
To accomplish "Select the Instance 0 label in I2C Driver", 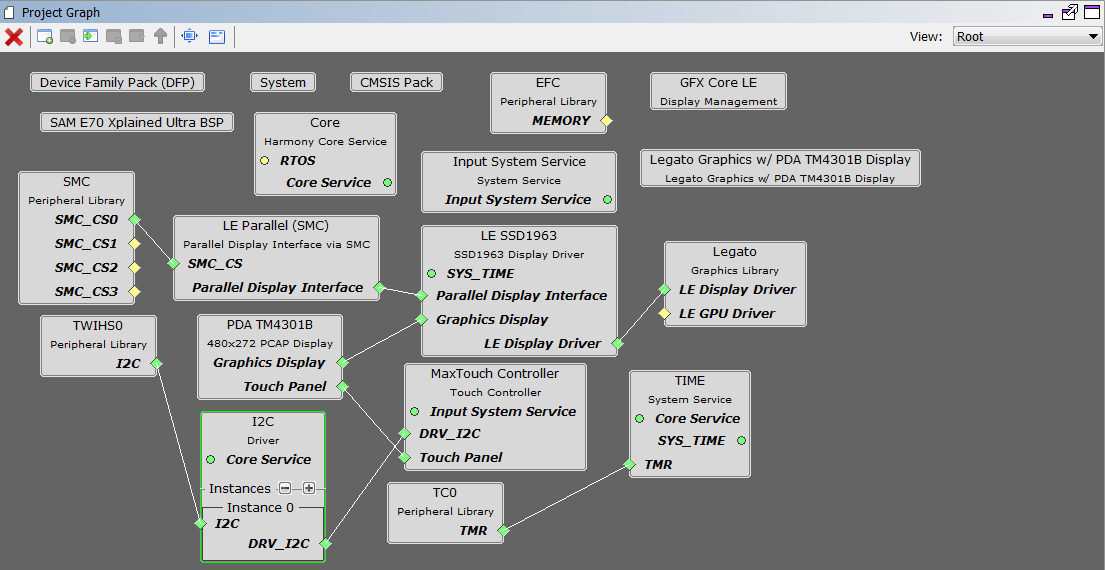I will pos(260,507).
